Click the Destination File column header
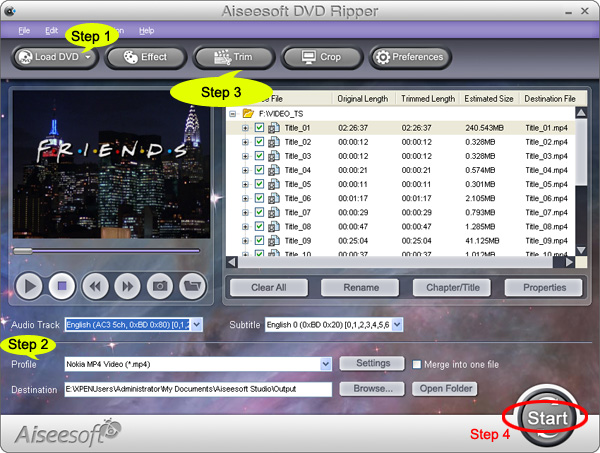Image resolution: width=600 pixels, height=453 pixels. coord(550,99)
